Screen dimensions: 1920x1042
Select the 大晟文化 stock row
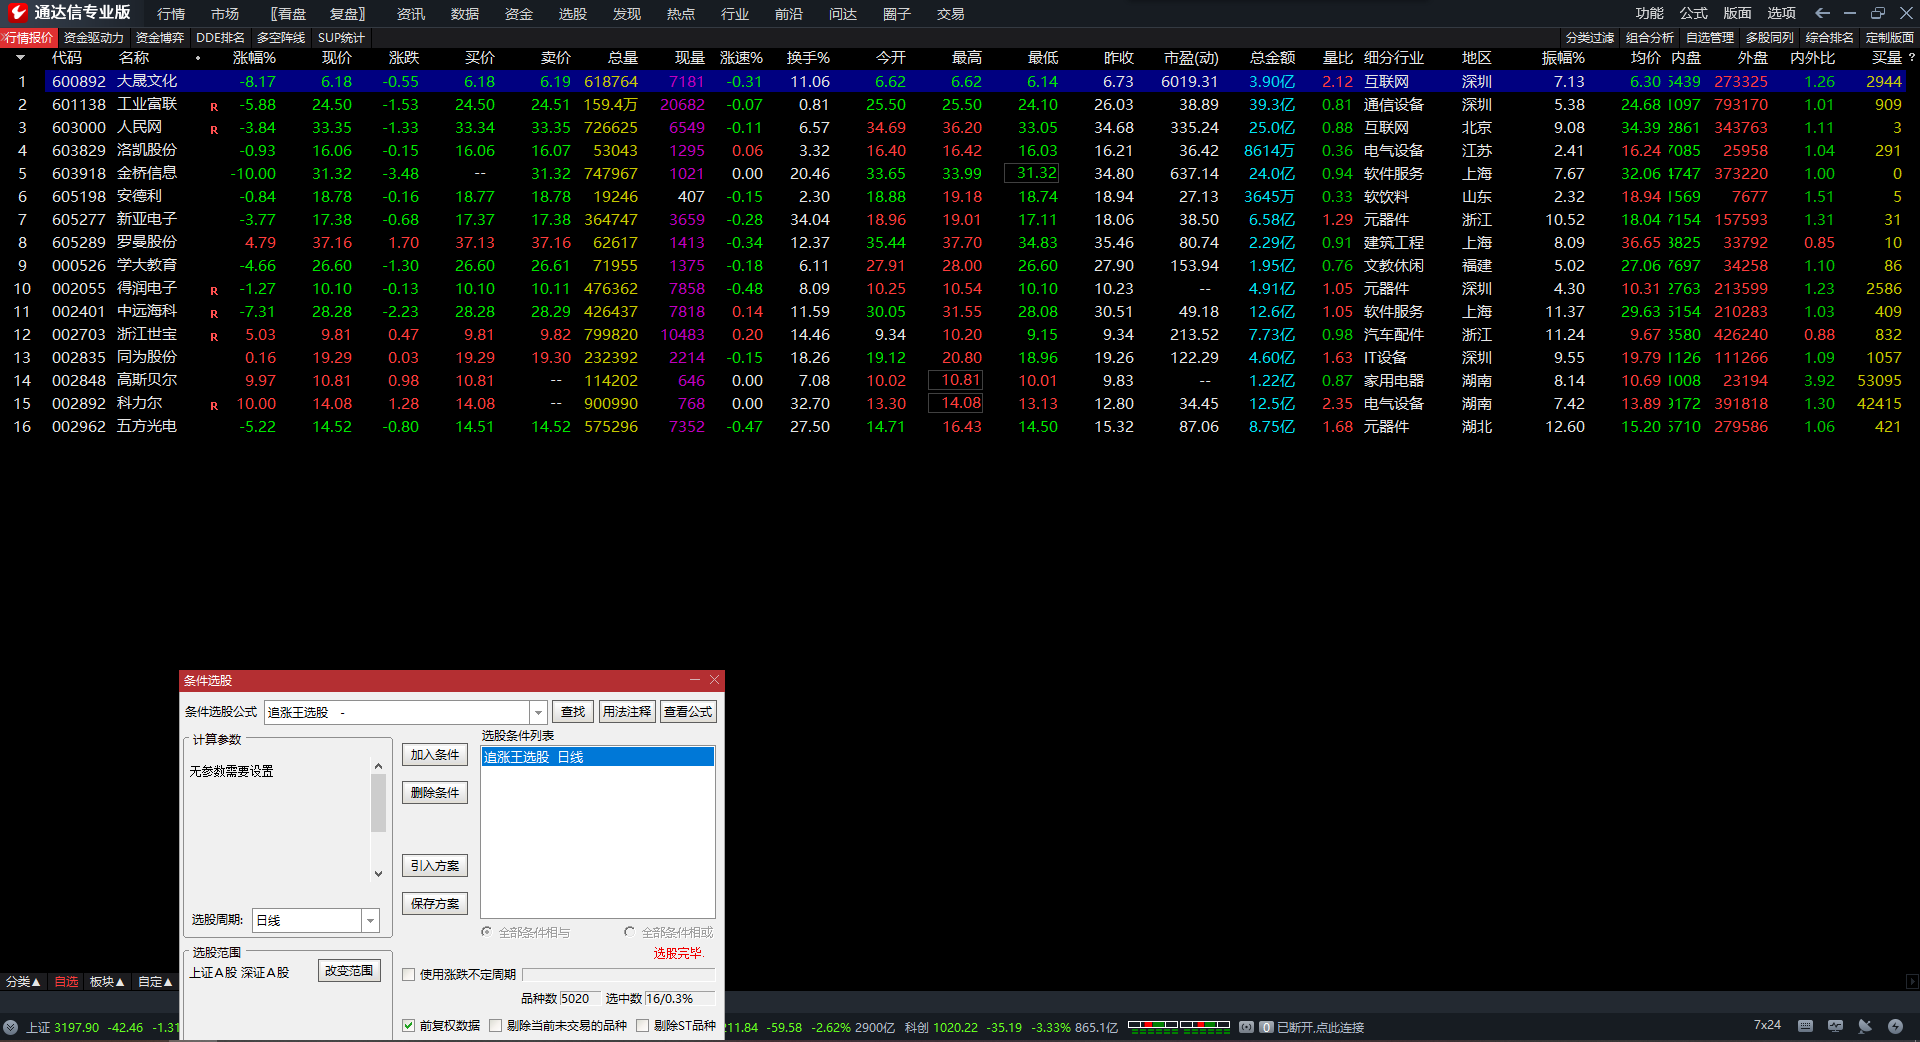975,82
